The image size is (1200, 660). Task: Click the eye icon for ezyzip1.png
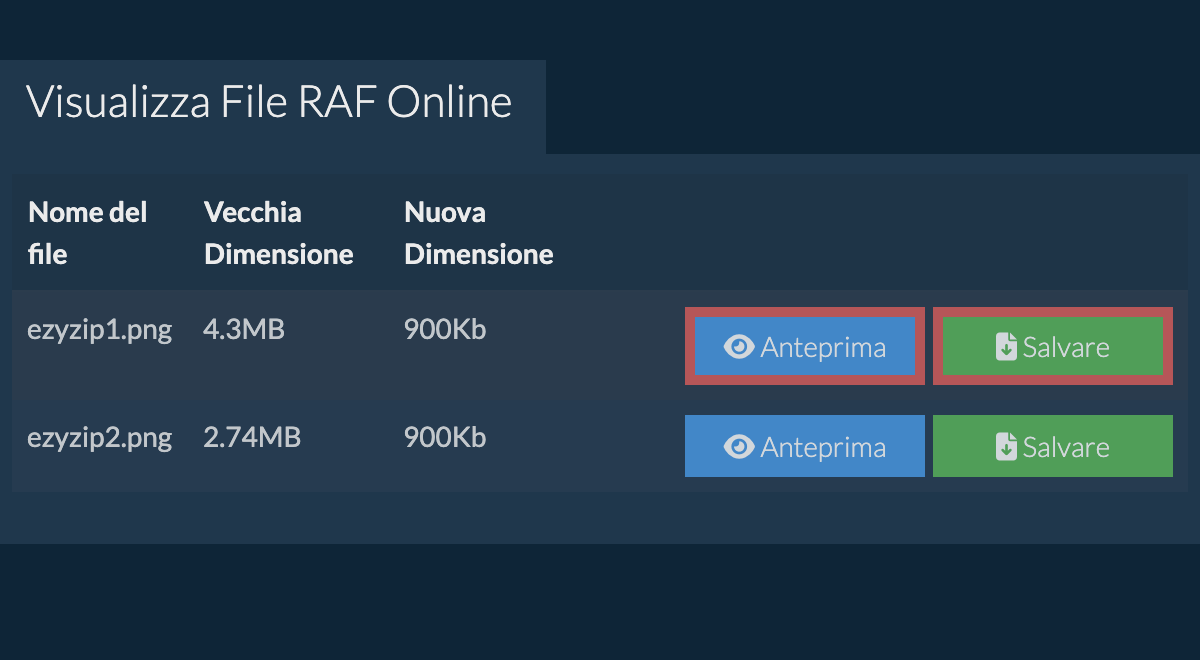click(738, 347)
